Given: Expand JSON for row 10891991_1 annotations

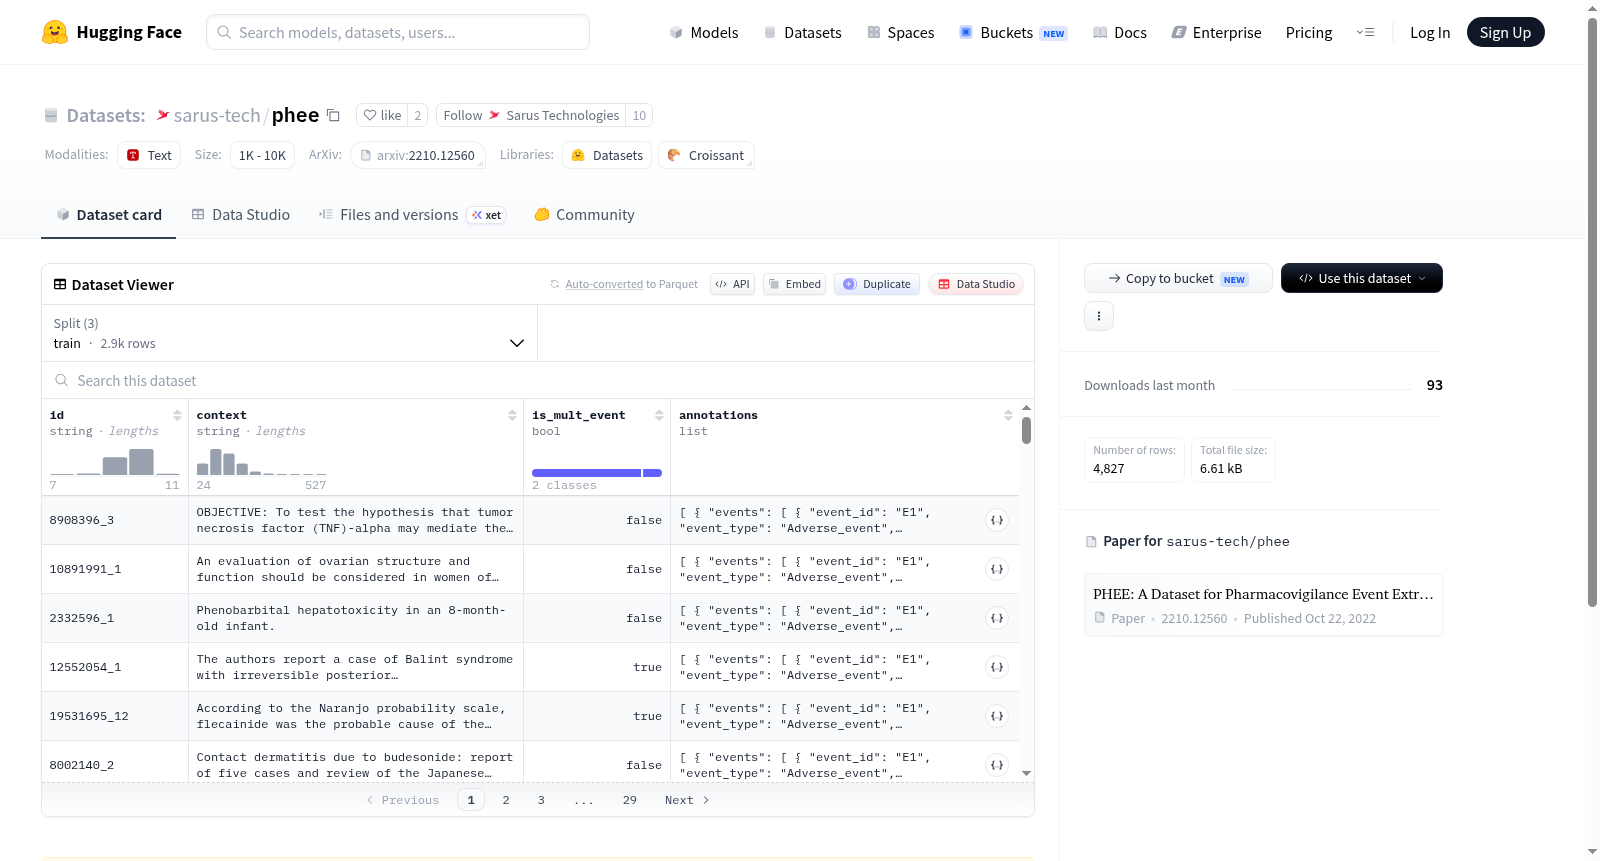Looking at the screenshot, I should (x=997, y=569).
